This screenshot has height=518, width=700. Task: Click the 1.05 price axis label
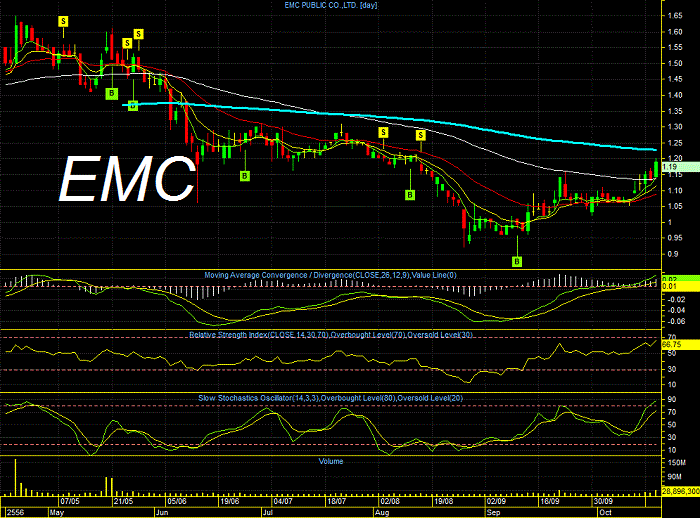tap(675, 206)
